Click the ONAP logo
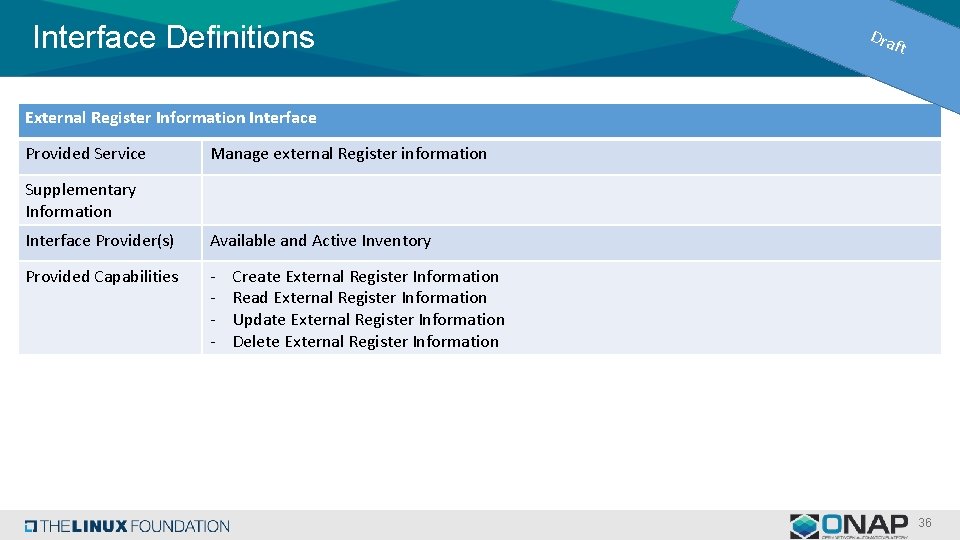The image size is (960, 540). [x=849, y=526]
